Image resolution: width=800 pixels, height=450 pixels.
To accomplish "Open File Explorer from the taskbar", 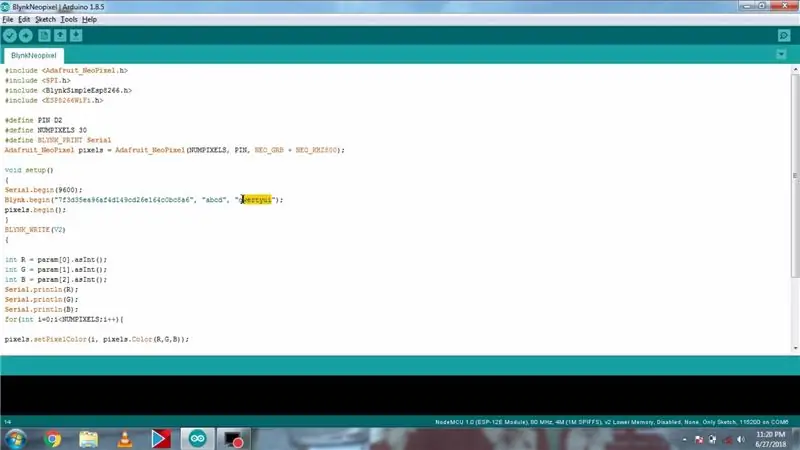I will click(x=88, y=439).
